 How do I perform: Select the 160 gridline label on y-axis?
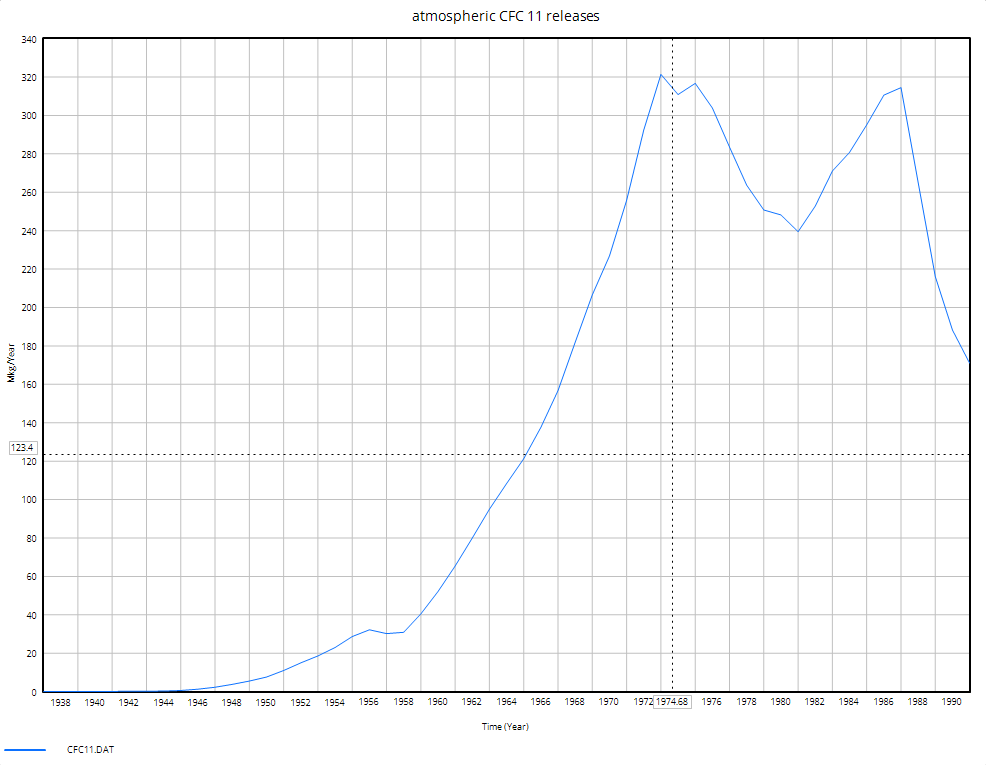30,384
